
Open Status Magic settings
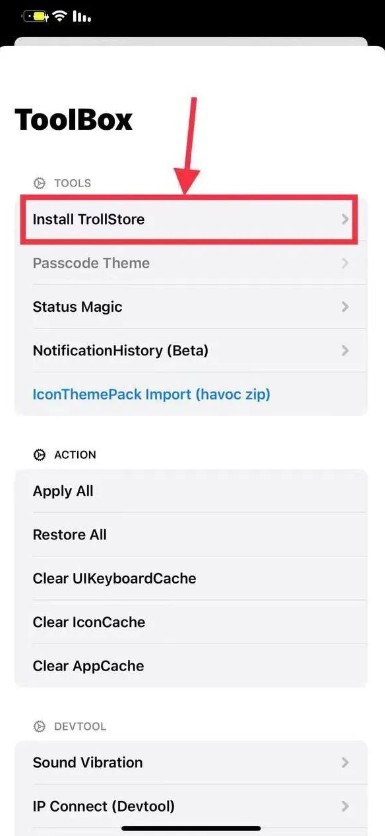pyautogui.click(x=190, y=307)
